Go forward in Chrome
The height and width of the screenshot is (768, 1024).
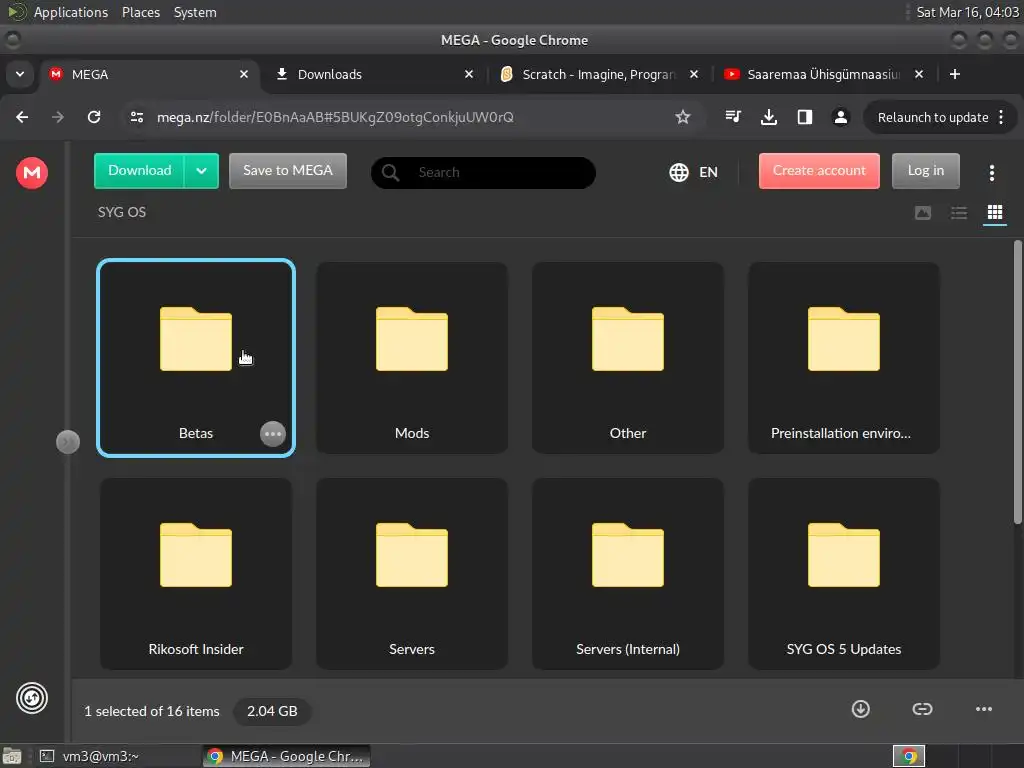coord(58,118)
